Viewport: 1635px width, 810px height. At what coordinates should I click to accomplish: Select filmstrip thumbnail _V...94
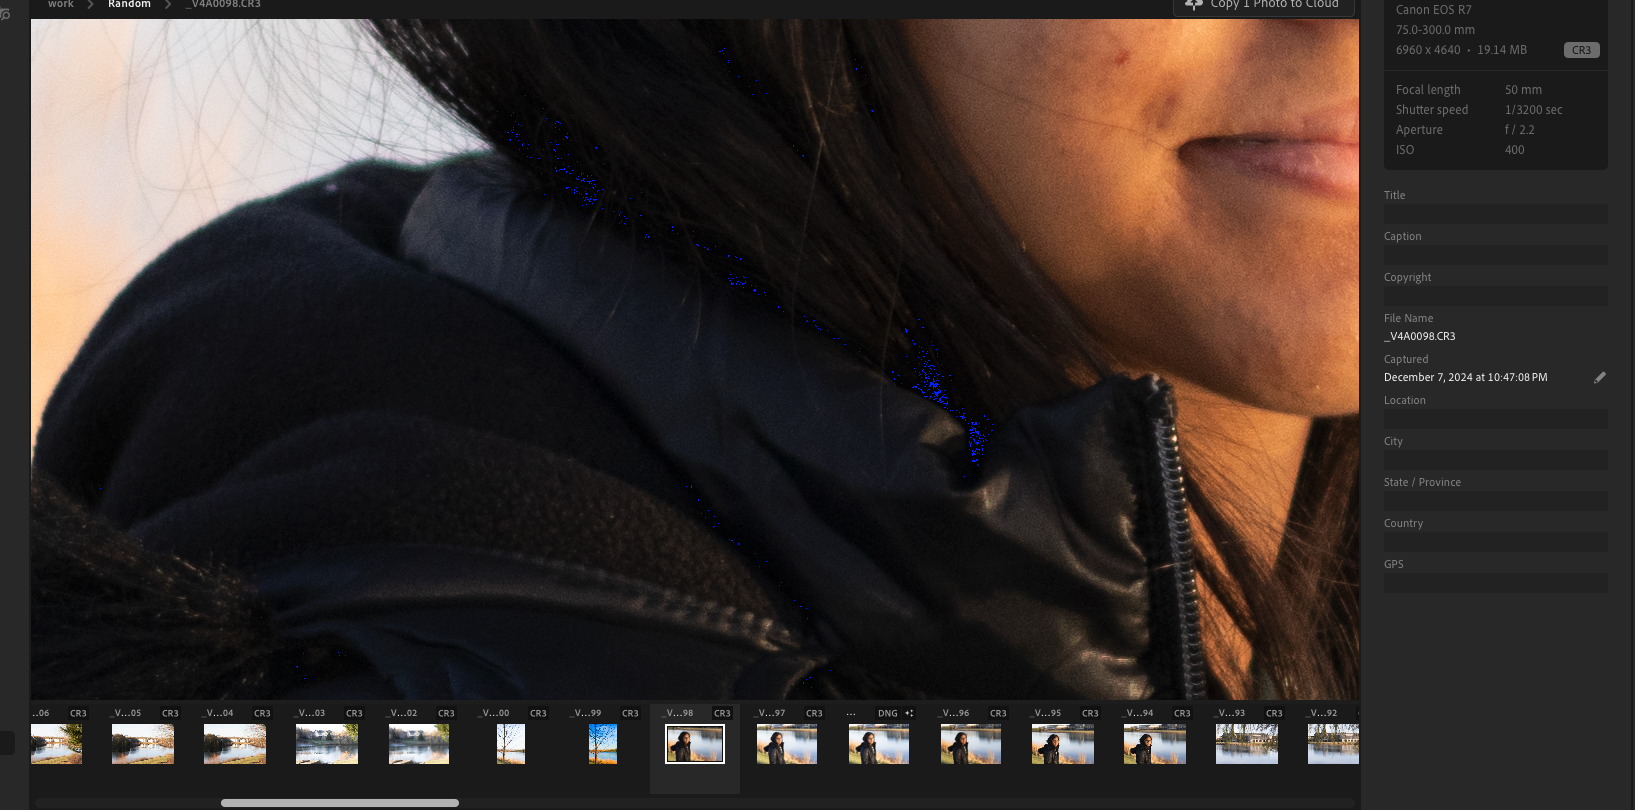1155,744
